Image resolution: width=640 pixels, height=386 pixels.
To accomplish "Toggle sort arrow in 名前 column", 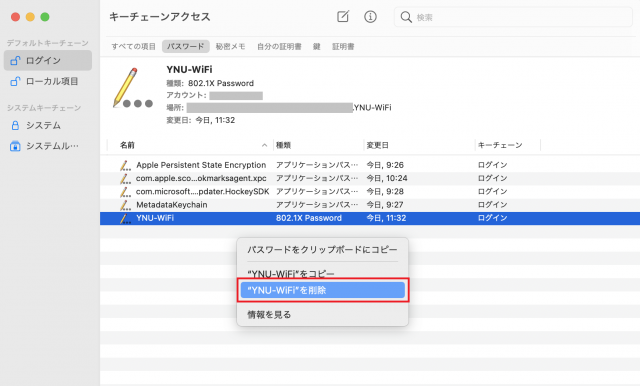I will pos(264,145).
